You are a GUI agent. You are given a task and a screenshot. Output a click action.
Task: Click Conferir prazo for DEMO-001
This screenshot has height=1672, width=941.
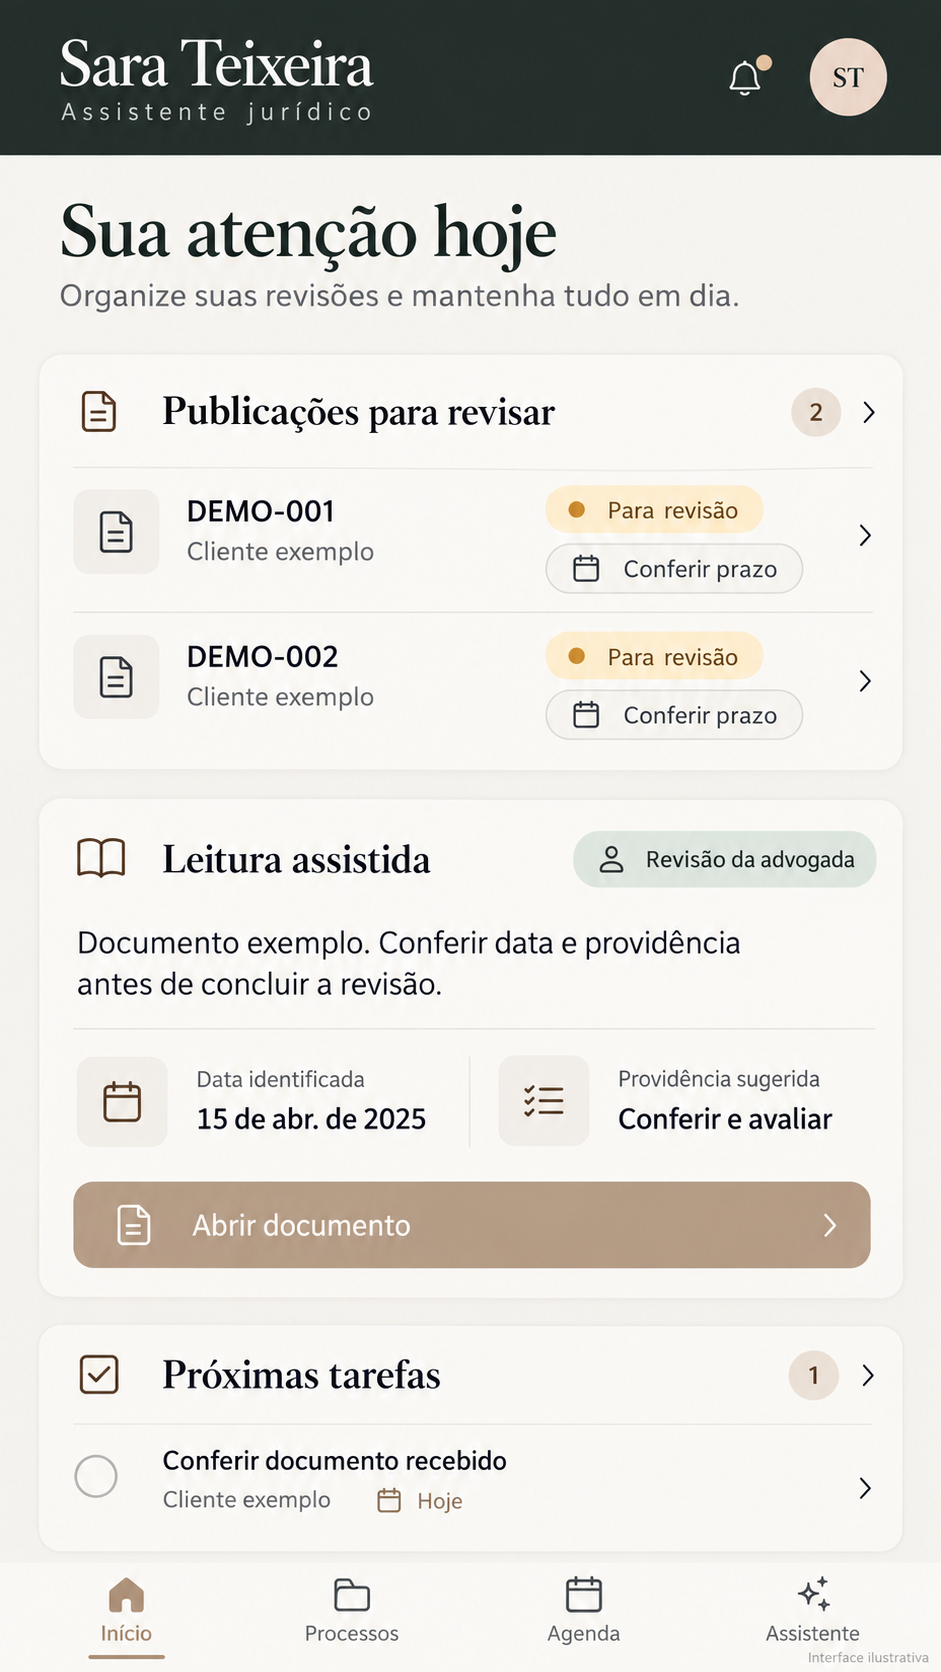coord(674,569)
